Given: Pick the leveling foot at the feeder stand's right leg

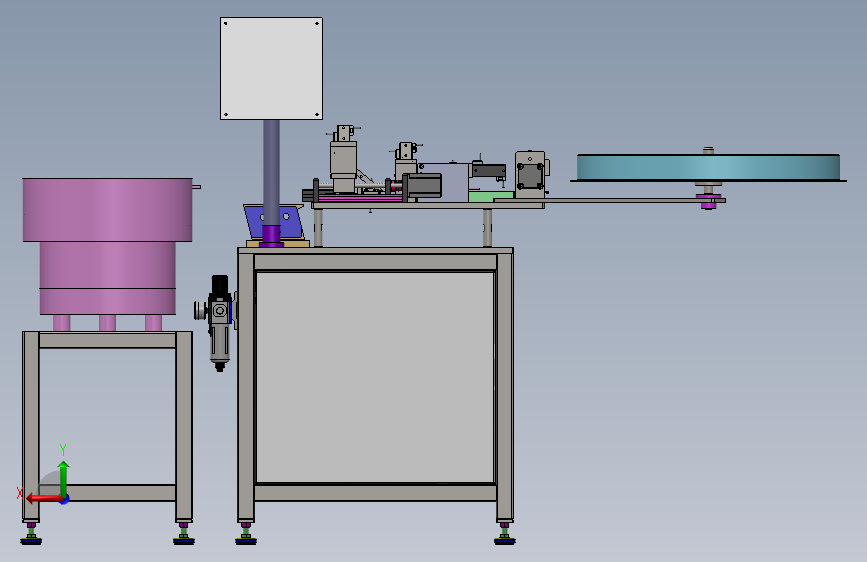Looking at the screenshot, I should pyautogui.click(x=184, y=533).
